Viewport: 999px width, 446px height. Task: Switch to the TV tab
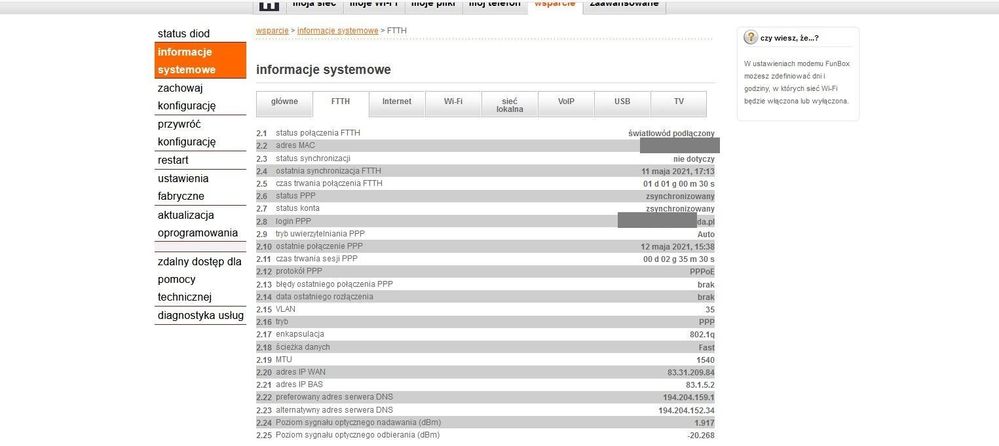pos(678,101)
